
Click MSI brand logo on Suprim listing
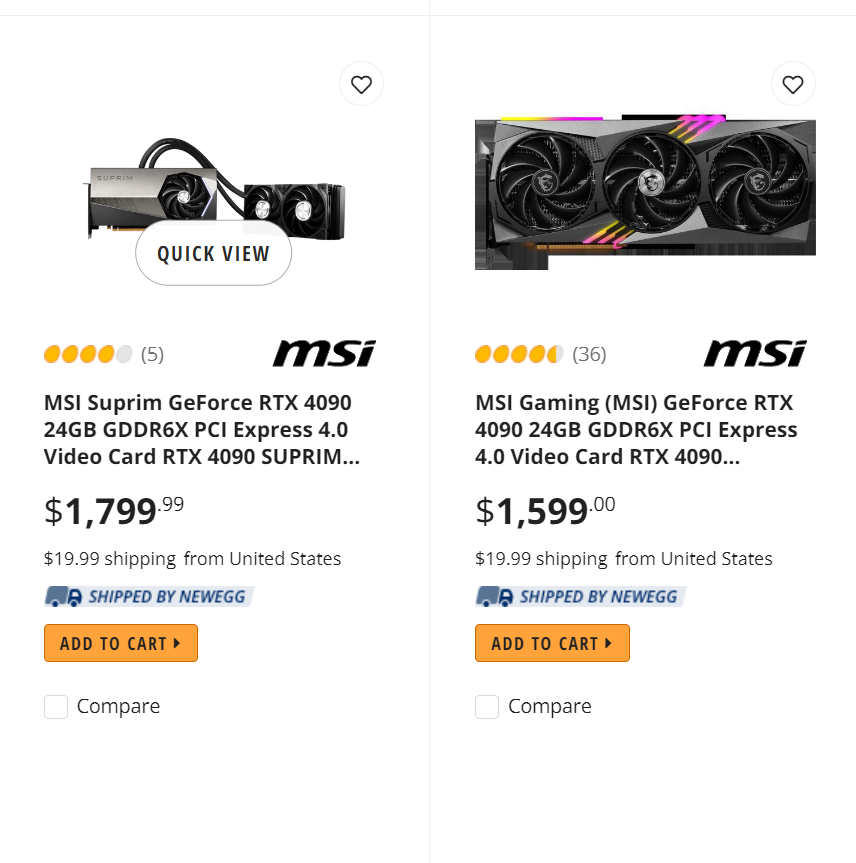click(x=324, y=353)
